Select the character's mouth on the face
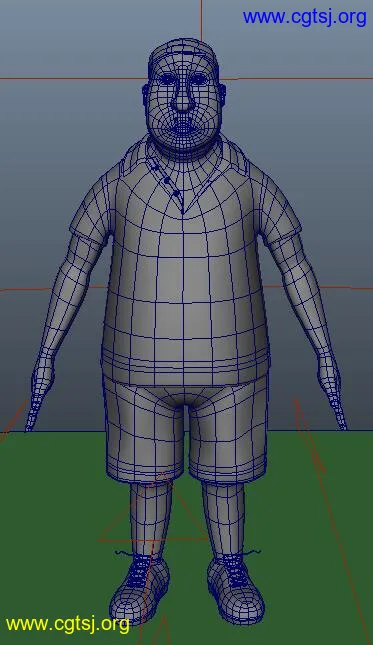Image resolution: width=373 pixels, height=645 pixels. tap(183, 128)
